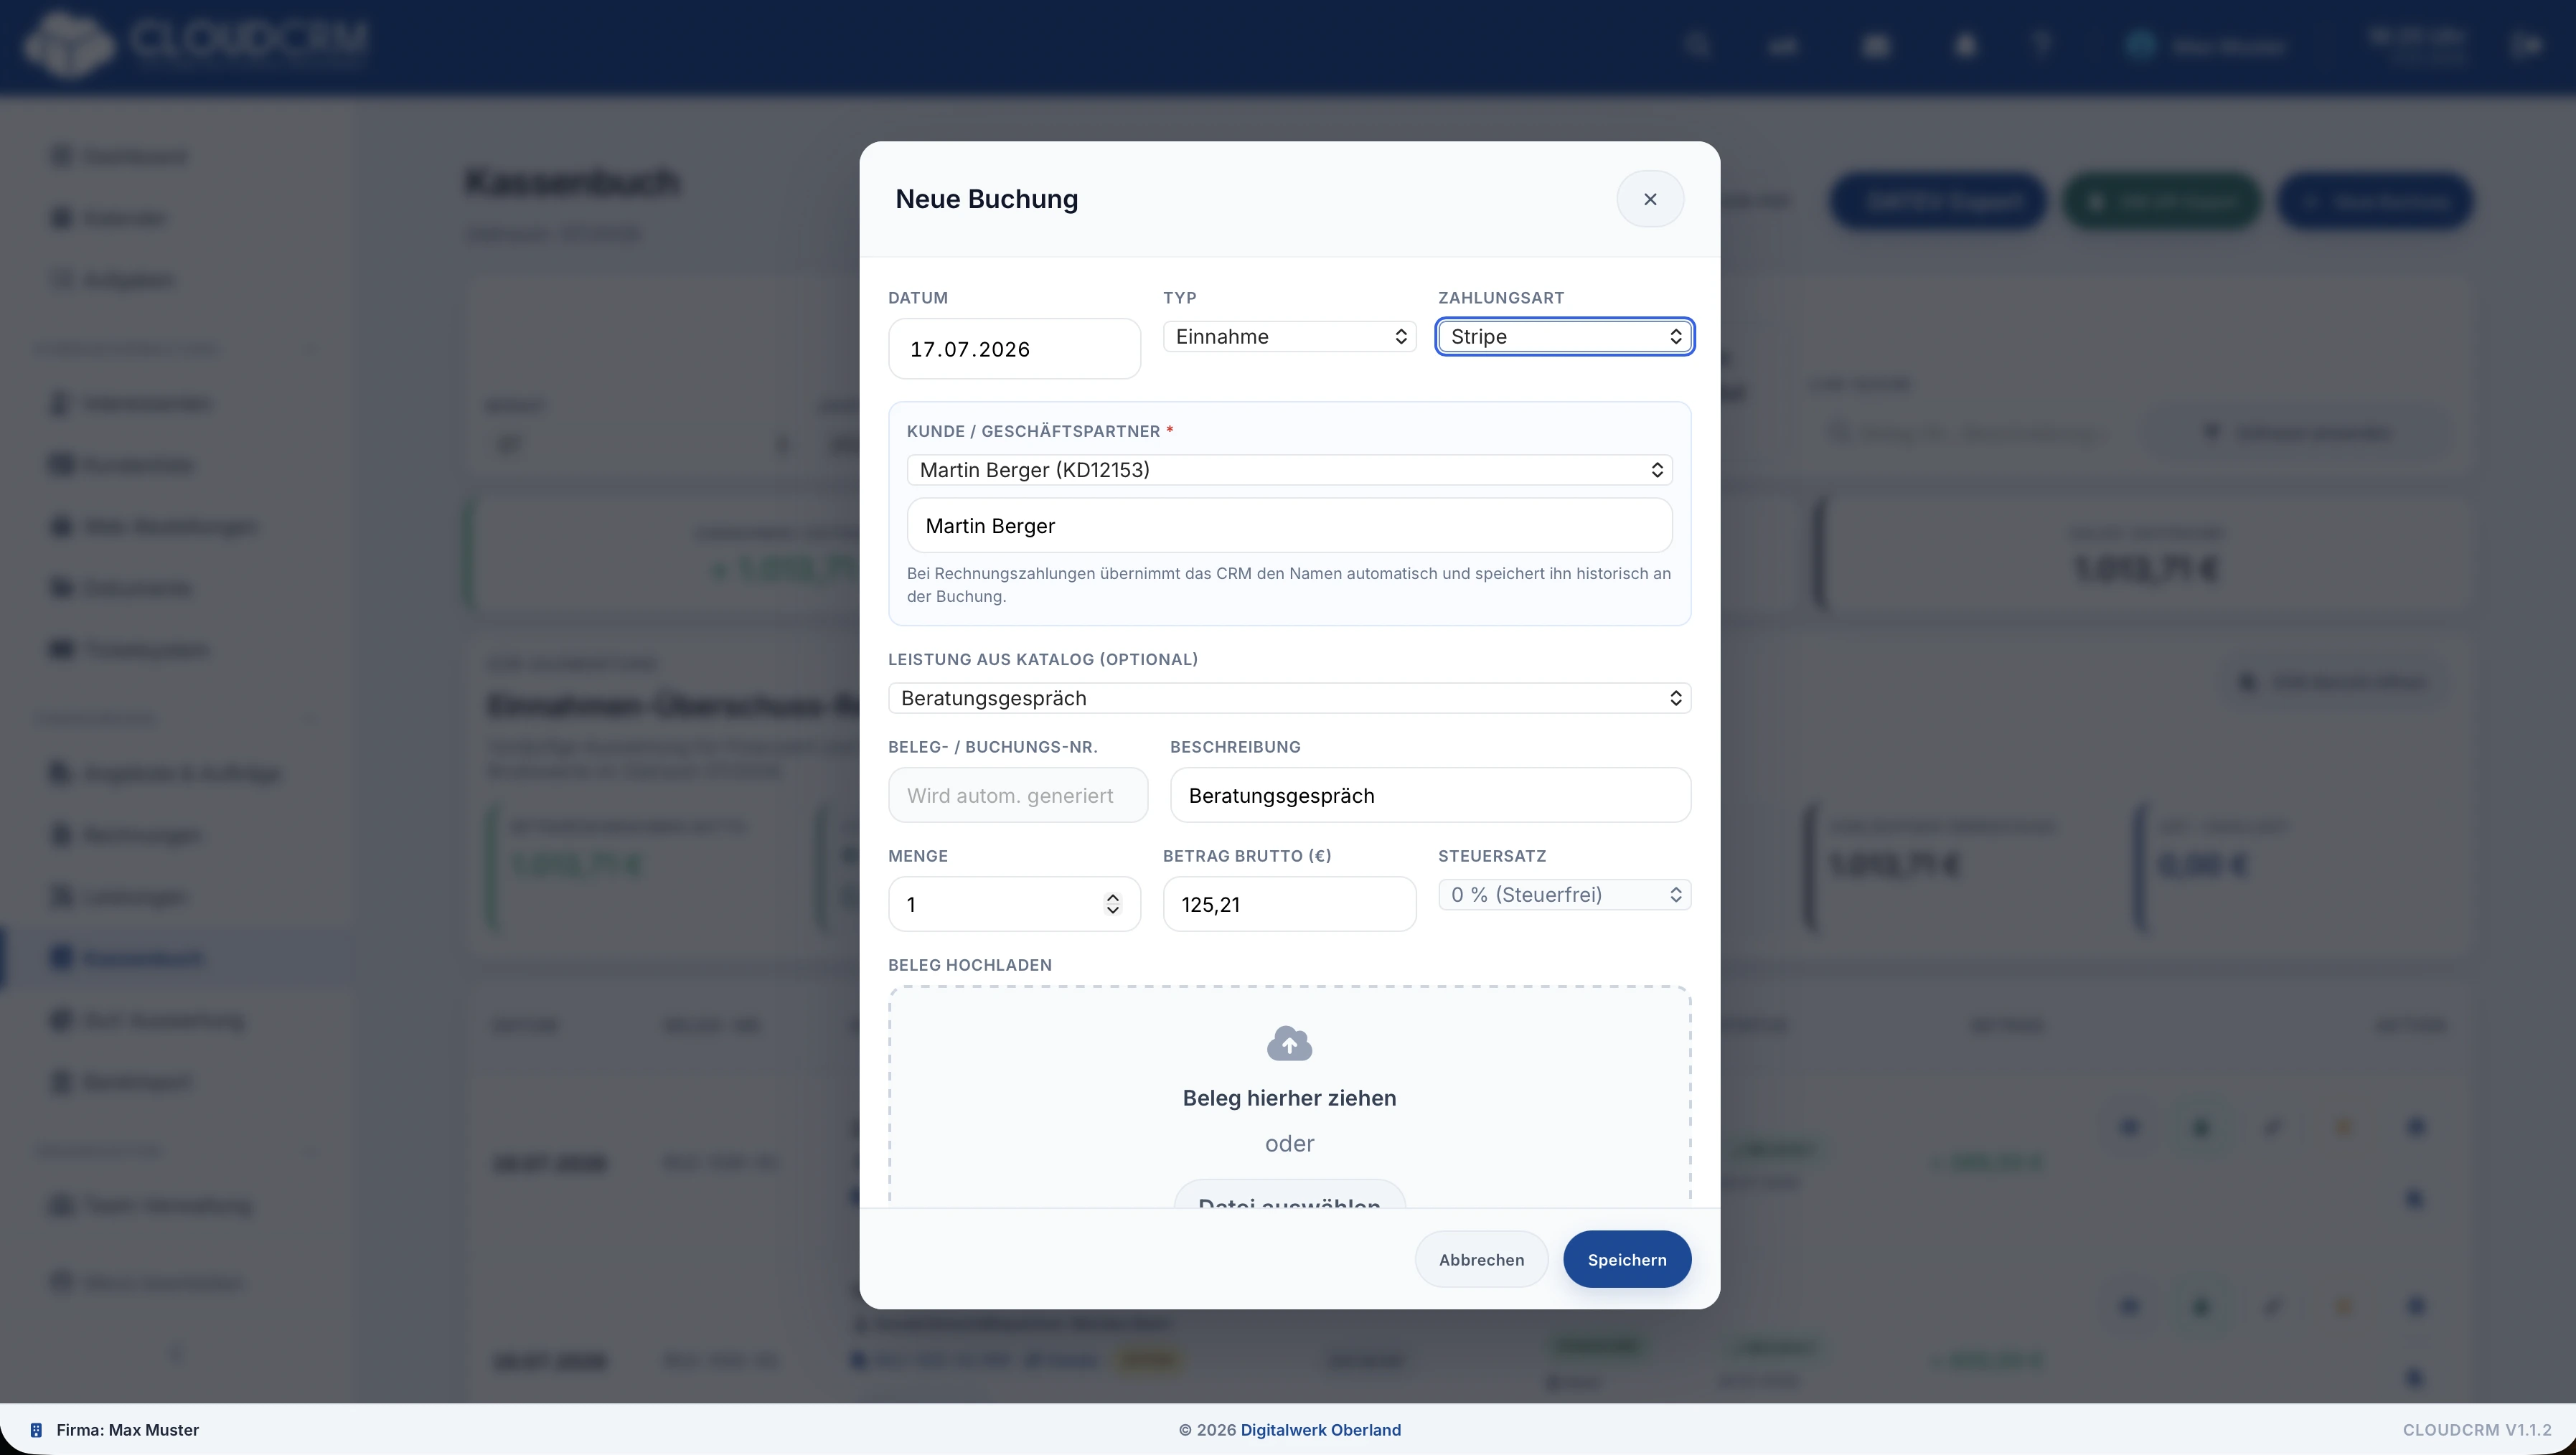The height and width of the screenshot is (1455, 2576).
Task: Click Abbrechen to cancel the booking
Action: click(x=1481, y=1260)
